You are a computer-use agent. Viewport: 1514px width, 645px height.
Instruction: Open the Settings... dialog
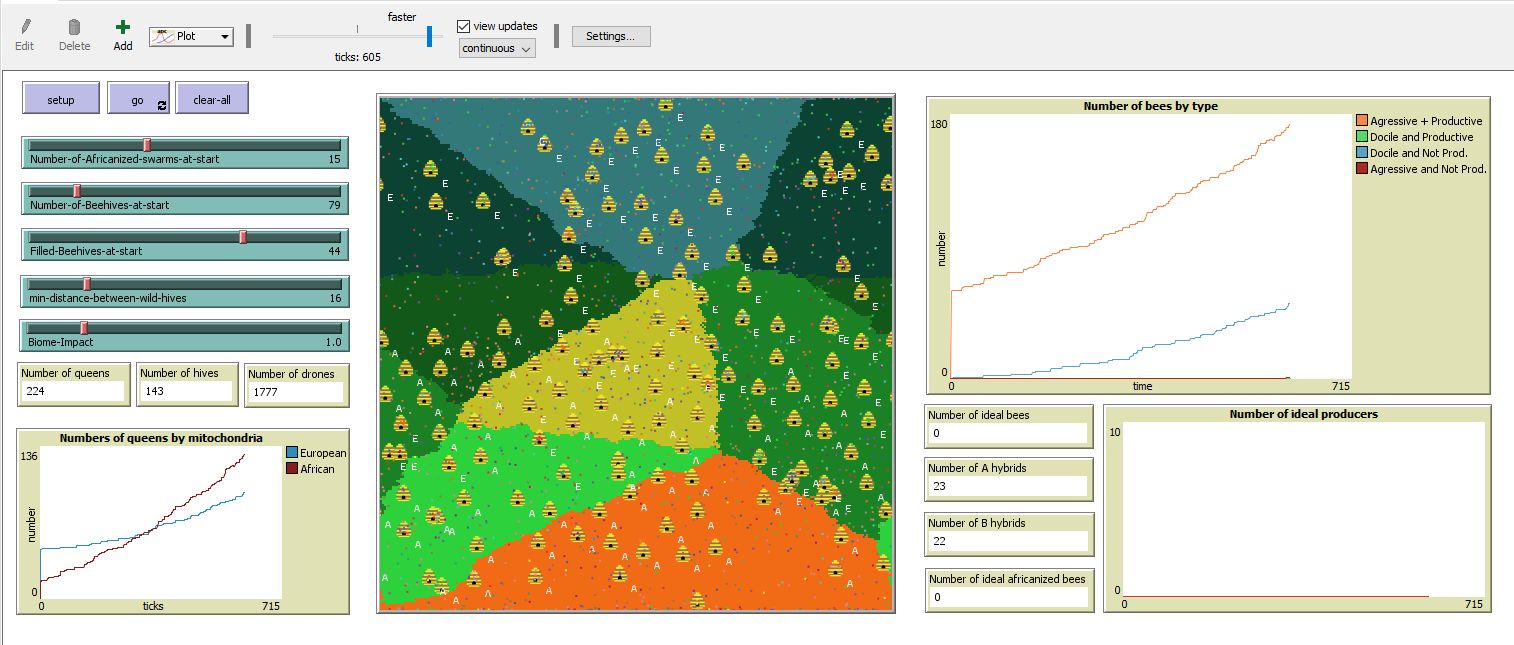pos(610,36)
